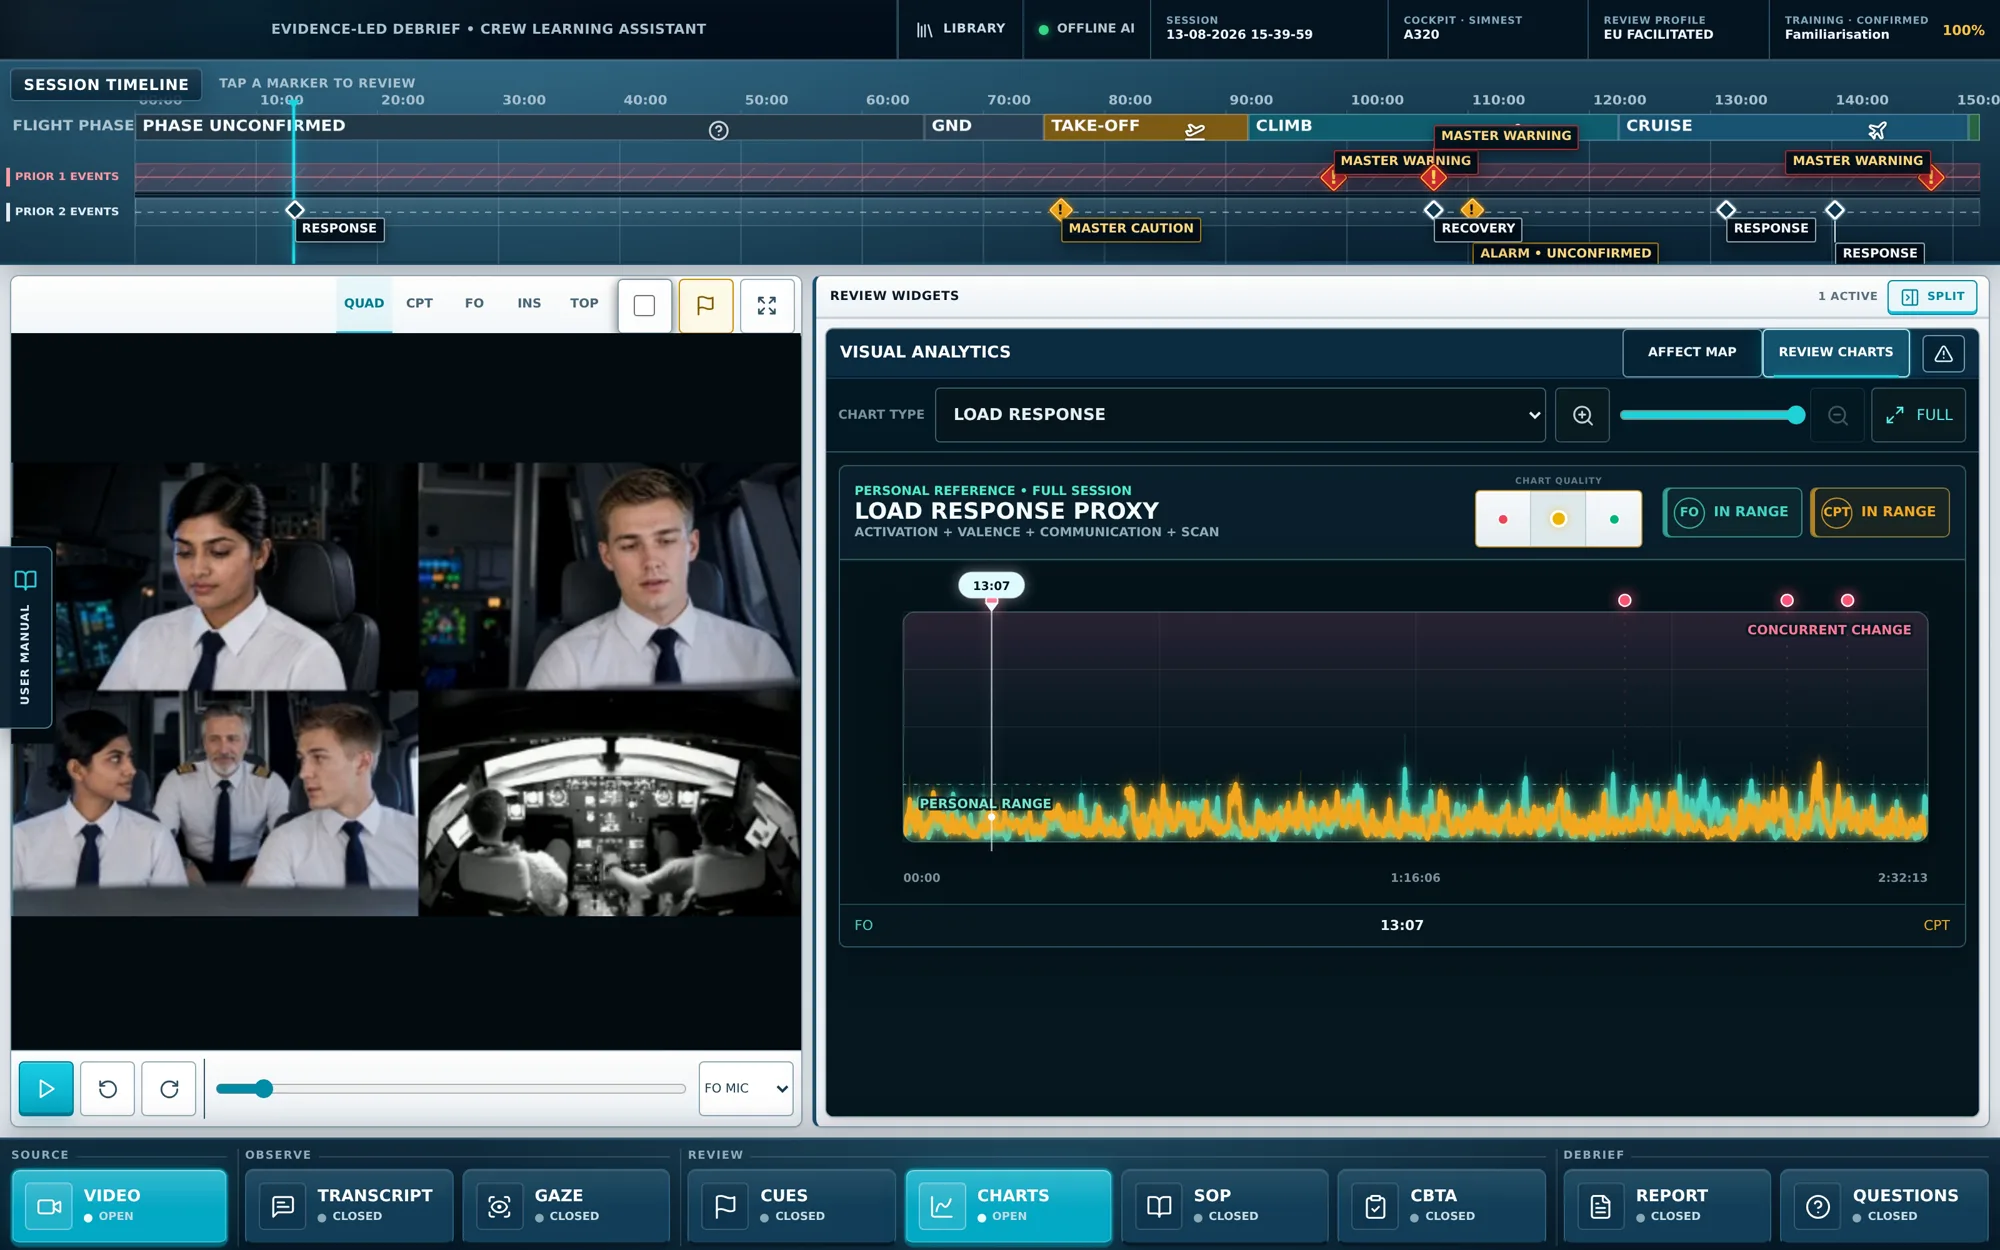The width and height of the screenshot is (2000, 1250).
Task: Rewind the video with skip-back button
Action: [108, 1088]
